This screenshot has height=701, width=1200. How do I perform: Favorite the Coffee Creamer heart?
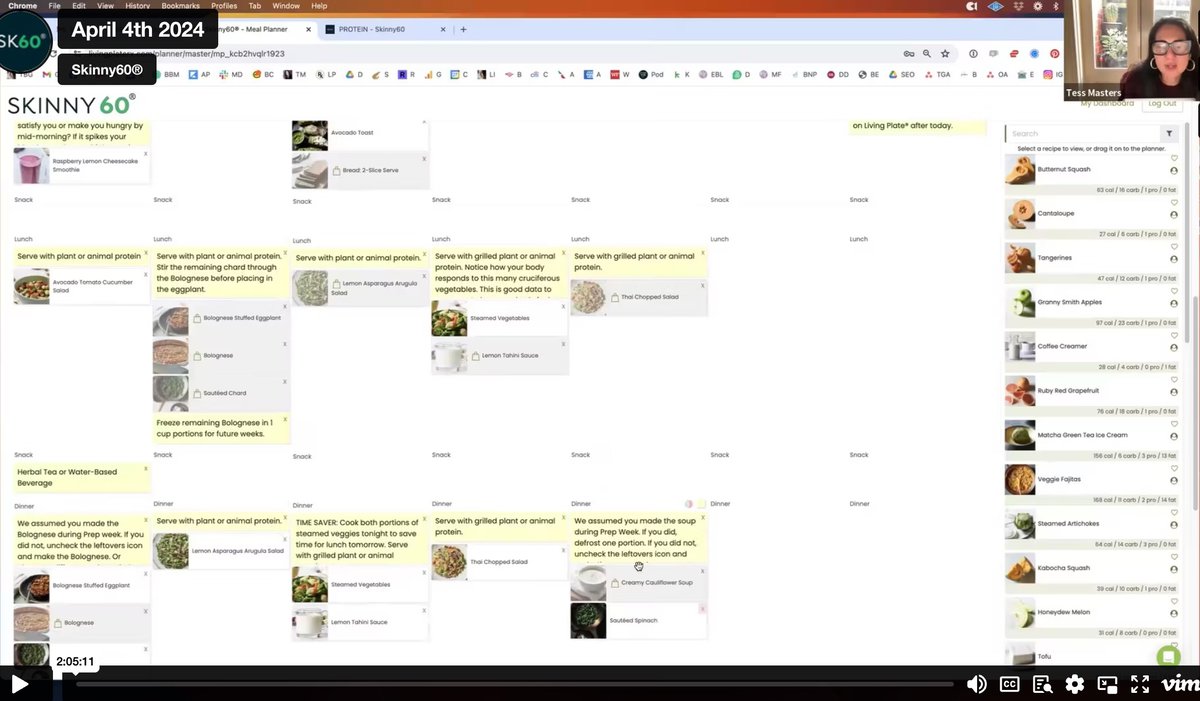(x=1174, y=335)
